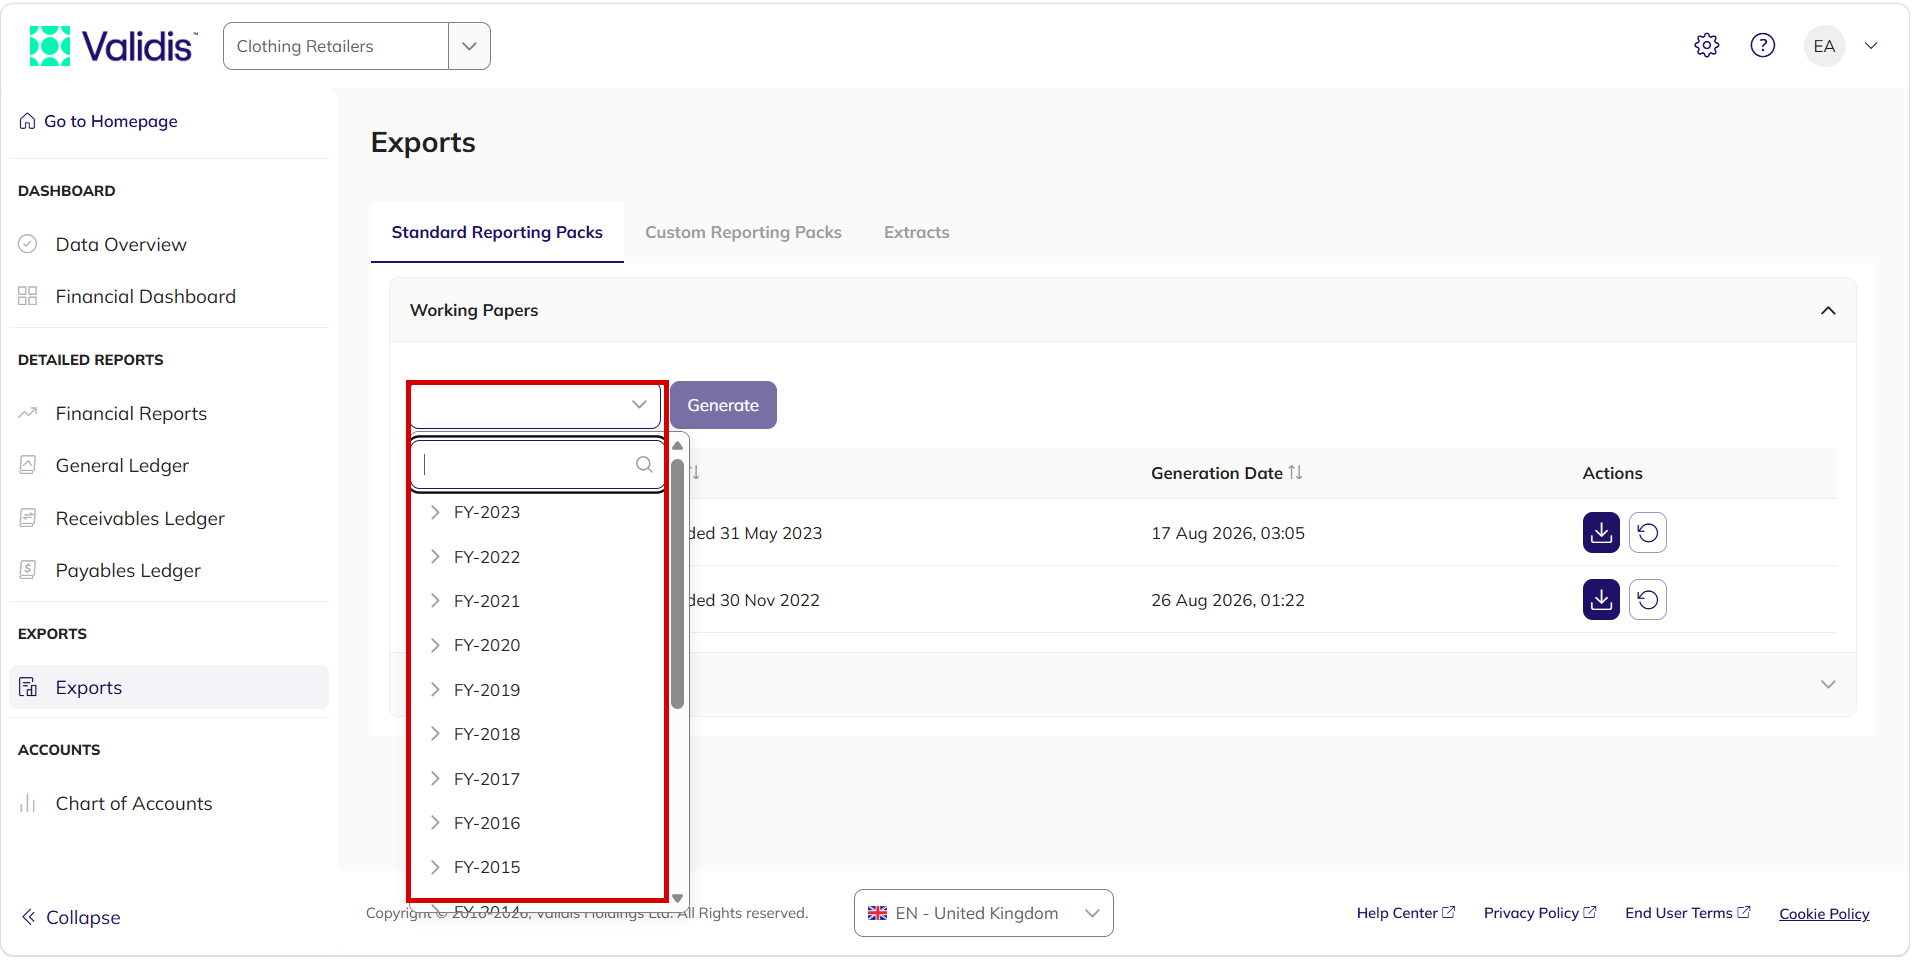This screenshot has width=1914, height=960.
Task: Open the help question mark icon
Action: pos(1763,46)
